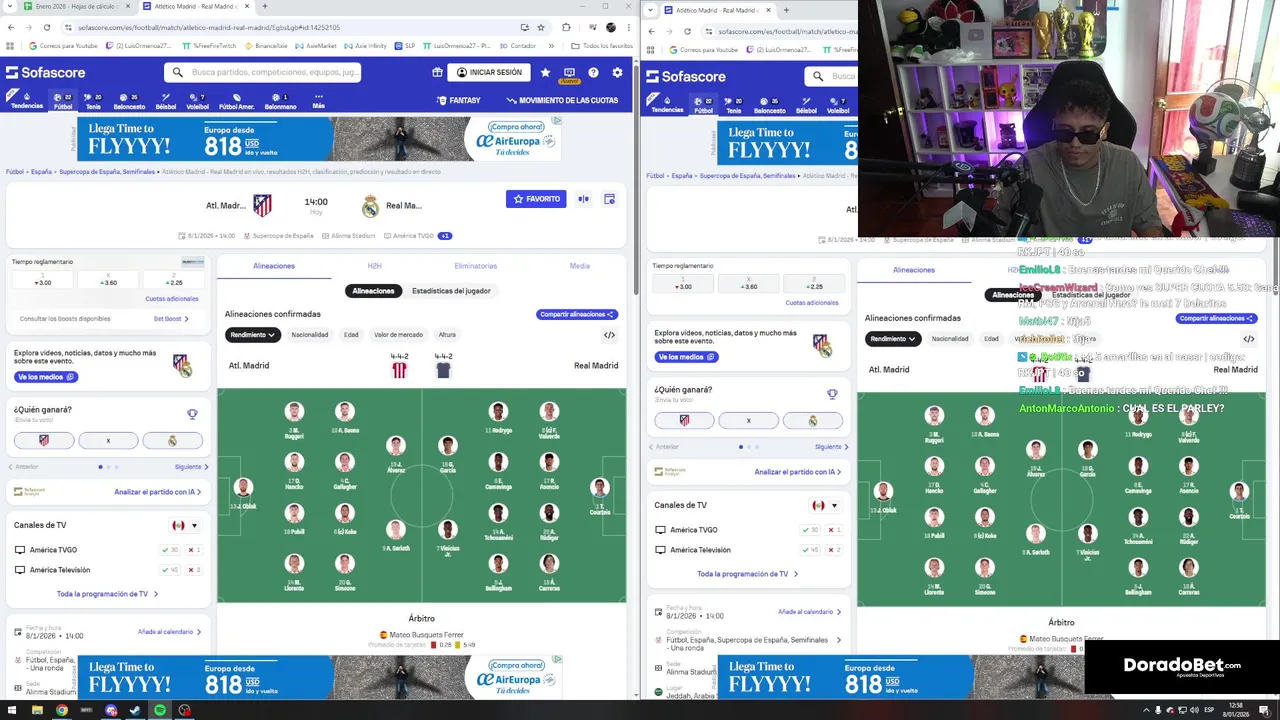Click the trophy icon in ¿Quién ganará? card

click(x=192, y=414)
